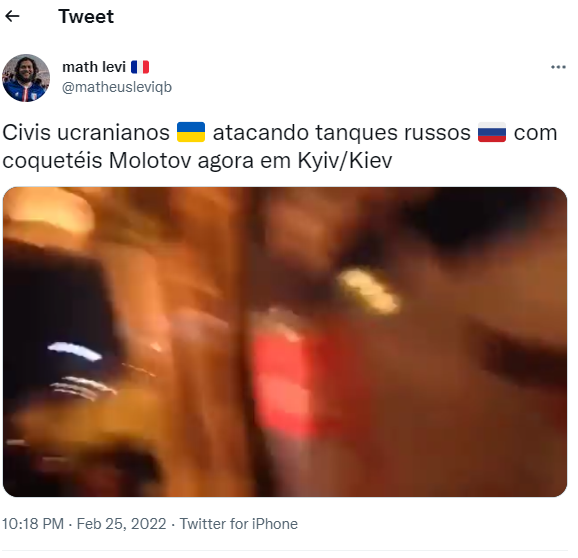Click the Russian flag emoji in the tweet
Image resolution: width=578 pixels, height=558 pixels.
point(492,132)
